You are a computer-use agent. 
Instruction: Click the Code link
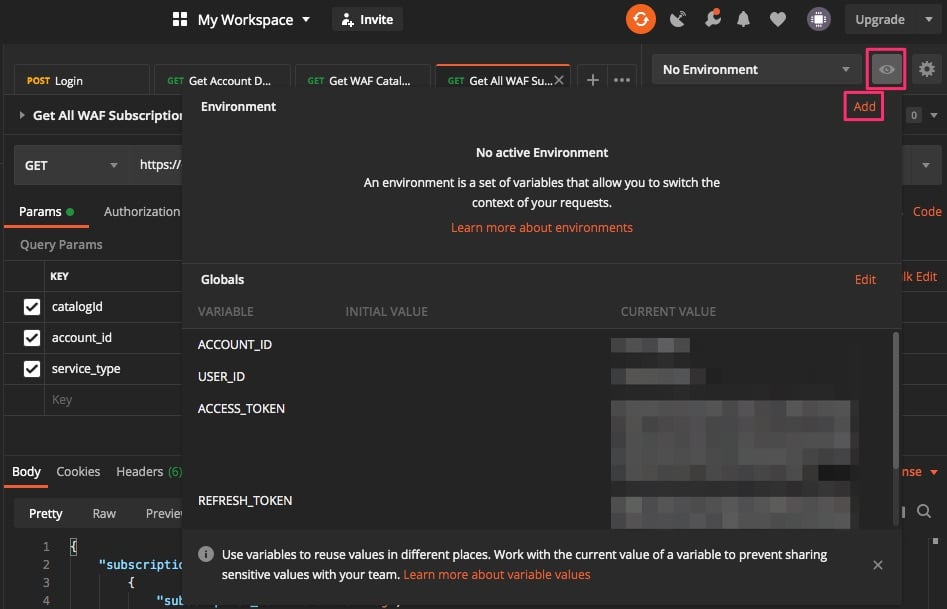(x=926, y=211)
